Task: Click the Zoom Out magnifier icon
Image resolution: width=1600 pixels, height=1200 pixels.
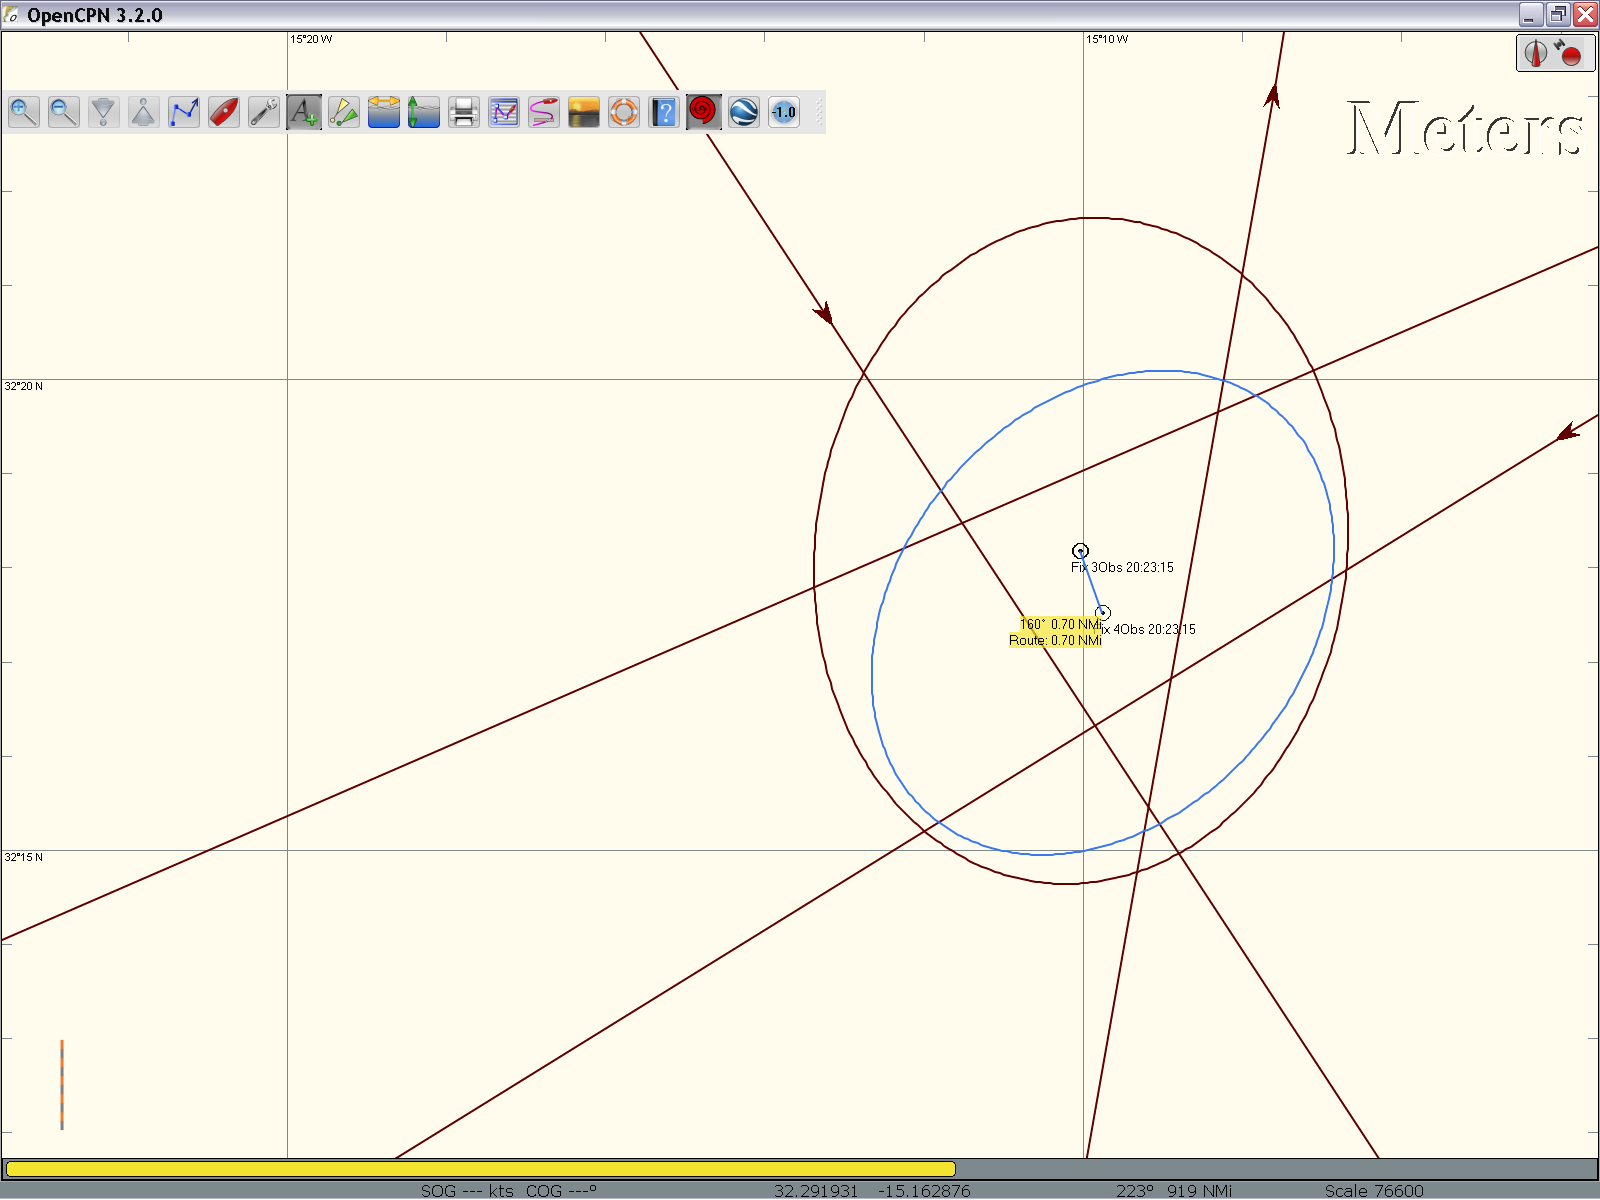Action: tap(64, 112)
